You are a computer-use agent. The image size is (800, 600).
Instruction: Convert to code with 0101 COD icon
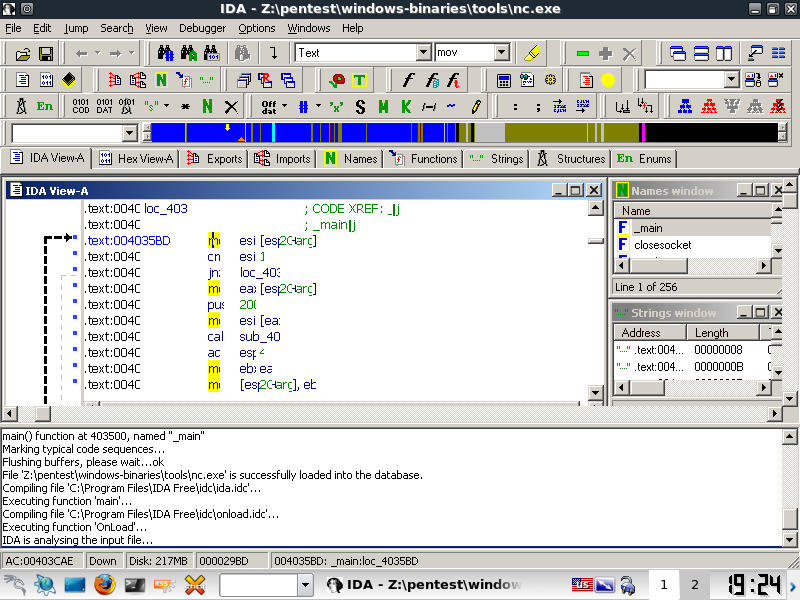[81, 106]
